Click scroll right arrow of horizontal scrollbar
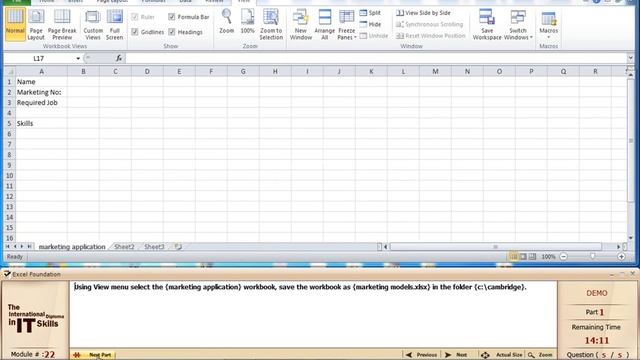640x360 pixels. pos(618,247)
